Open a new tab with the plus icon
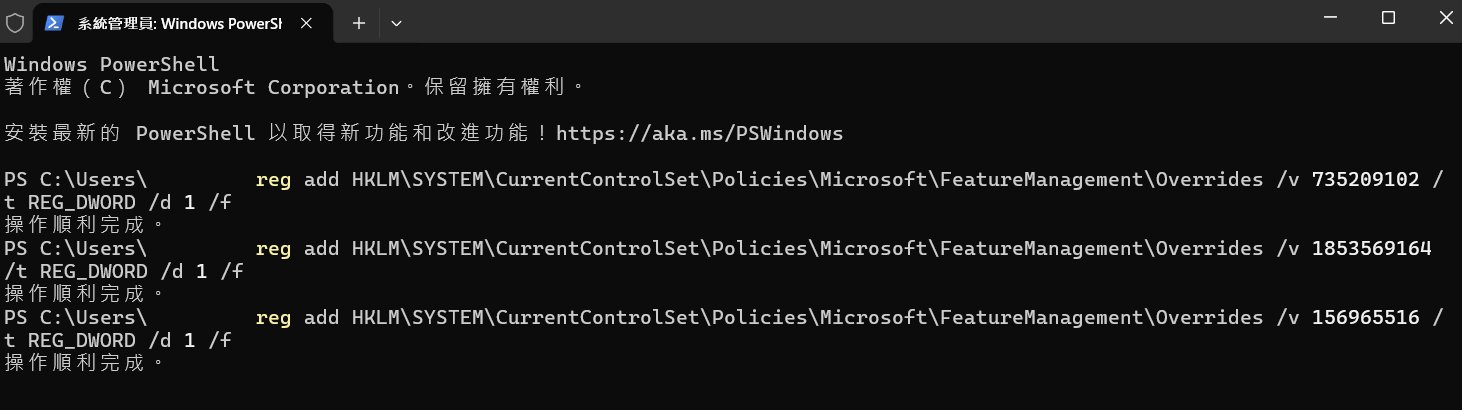 [x=359, y=23]
